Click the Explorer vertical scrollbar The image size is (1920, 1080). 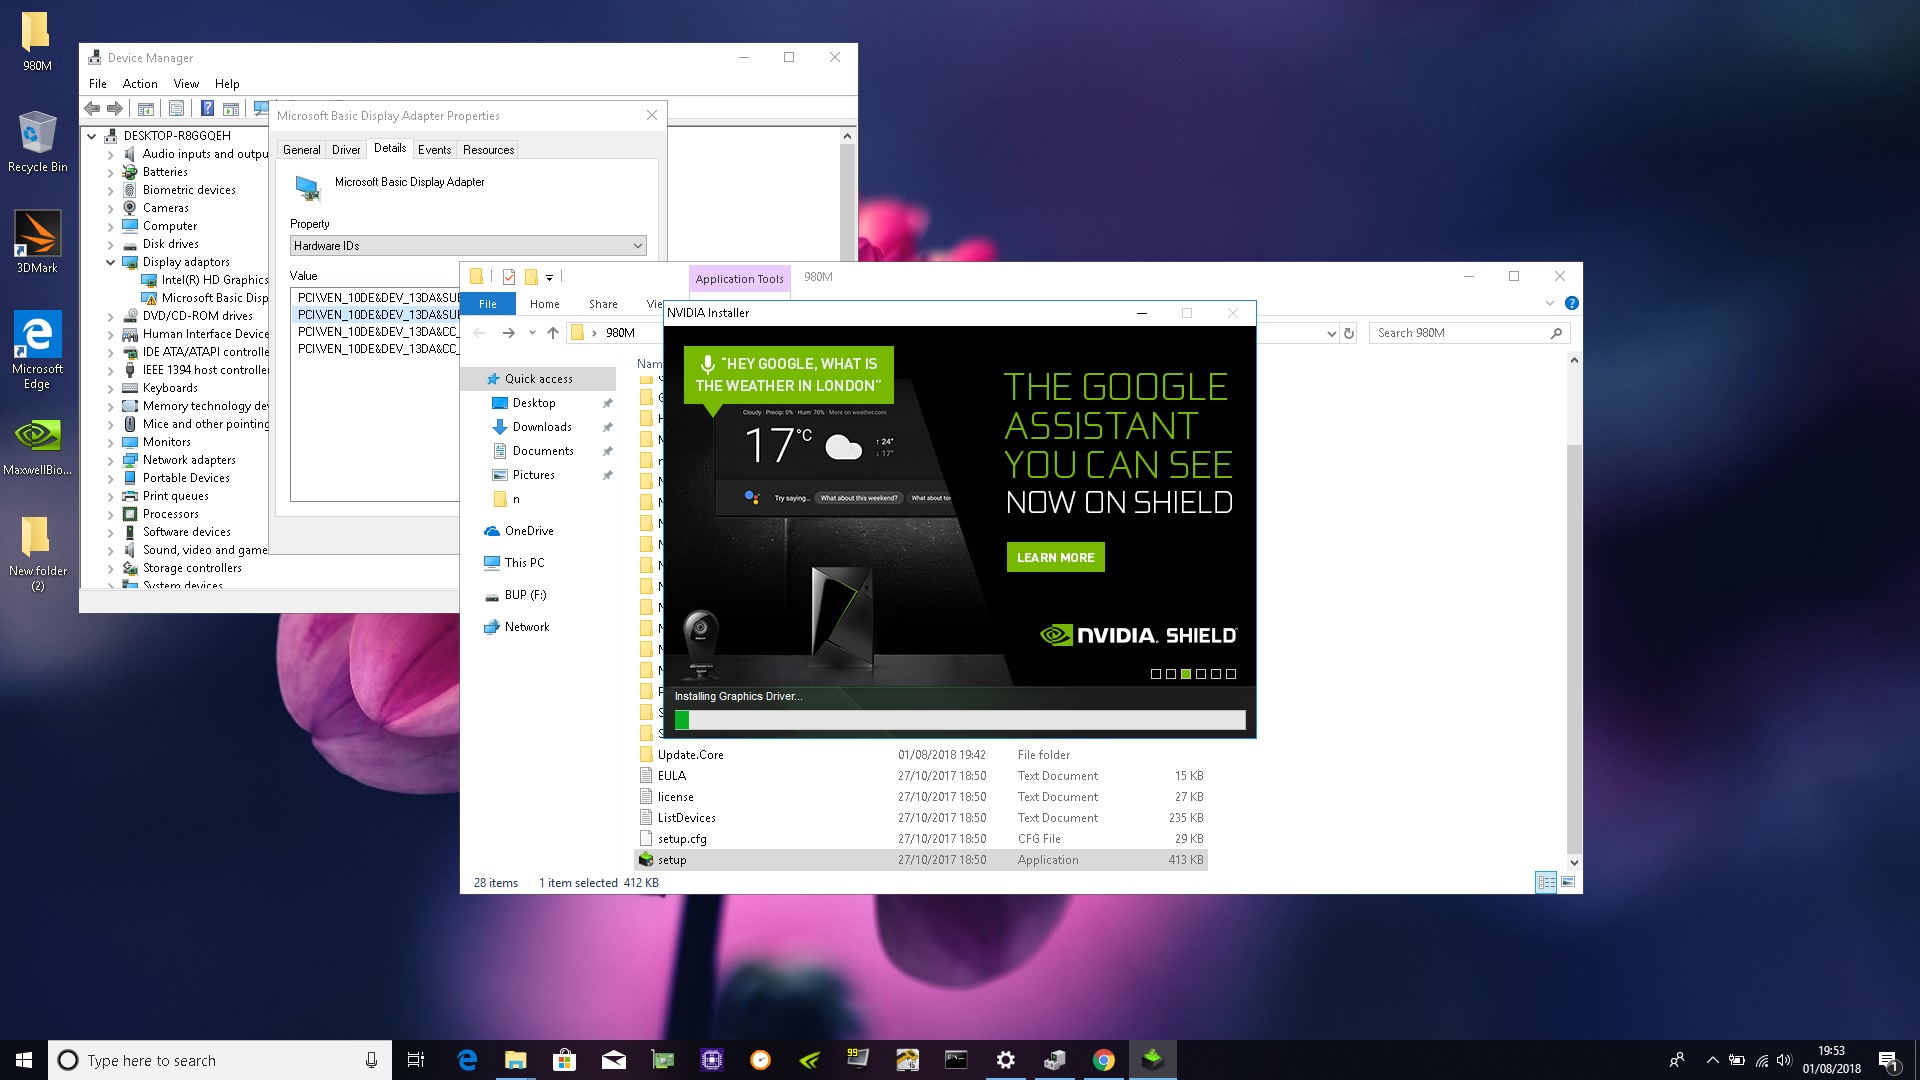[1574, 610]
